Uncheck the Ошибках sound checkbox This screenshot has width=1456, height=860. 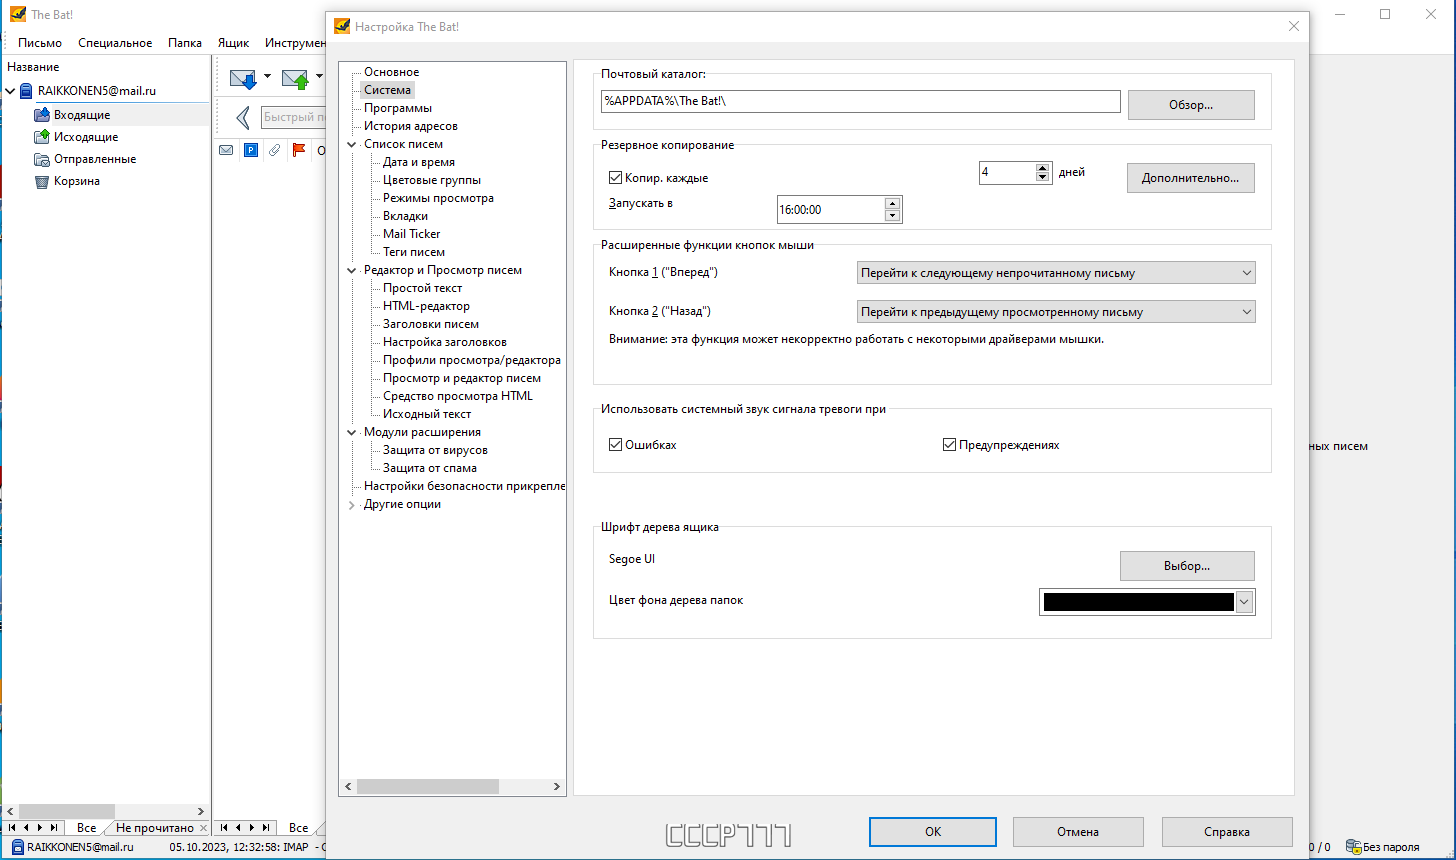(x=616, y=445)
